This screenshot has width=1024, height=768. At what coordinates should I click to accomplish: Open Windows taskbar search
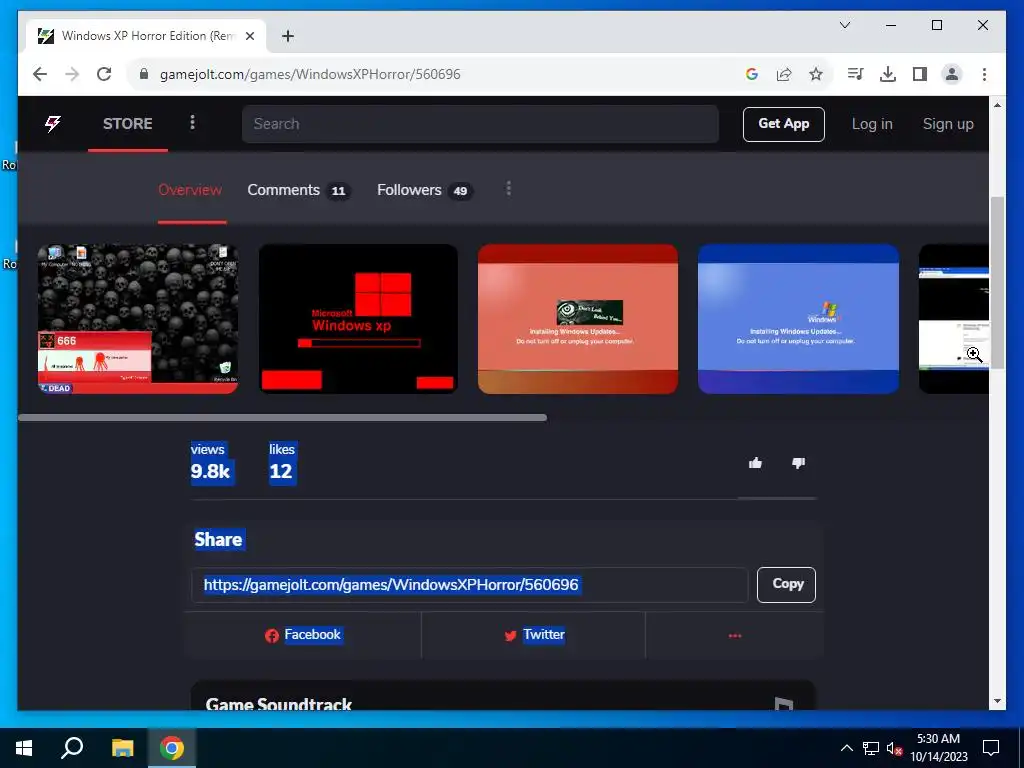point(72,747)
